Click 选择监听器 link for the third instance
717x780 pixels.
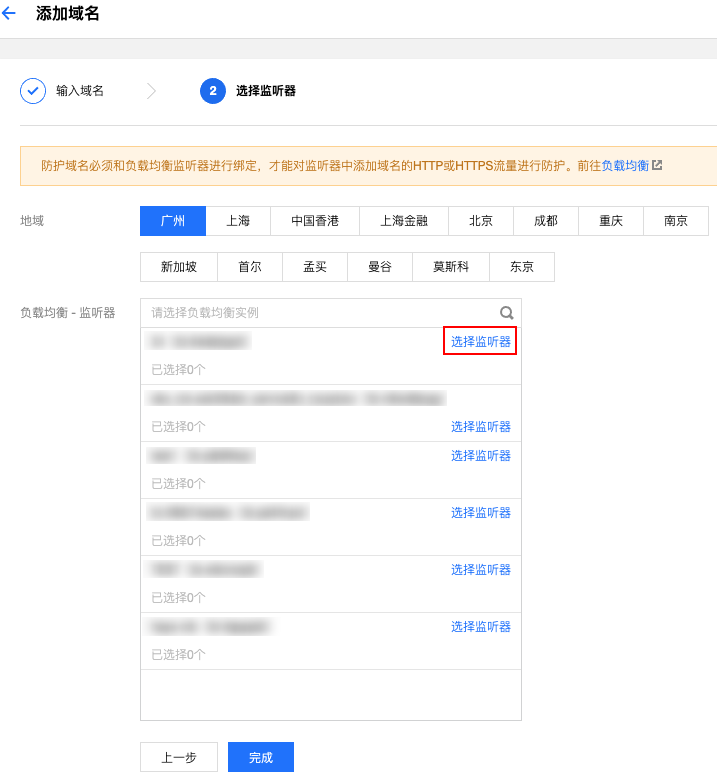[481, 455]
